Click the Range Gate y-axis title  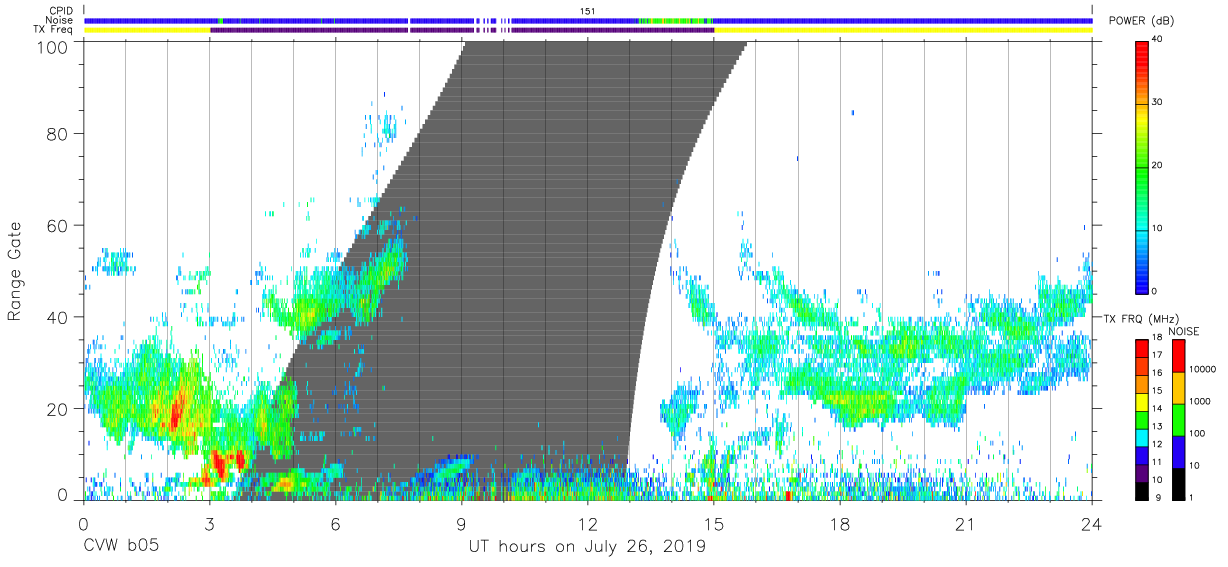pos(15,271)
